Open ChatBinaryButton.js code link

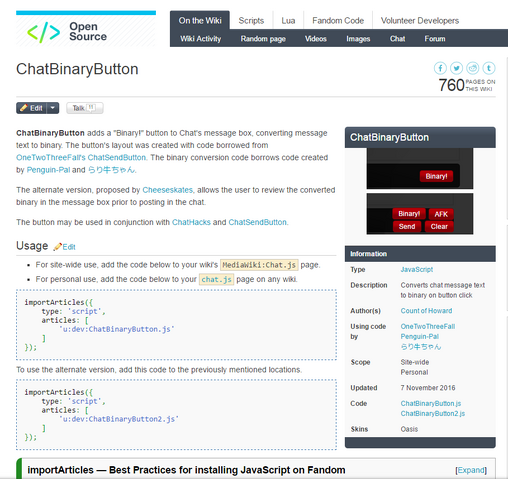click(431, 403)
